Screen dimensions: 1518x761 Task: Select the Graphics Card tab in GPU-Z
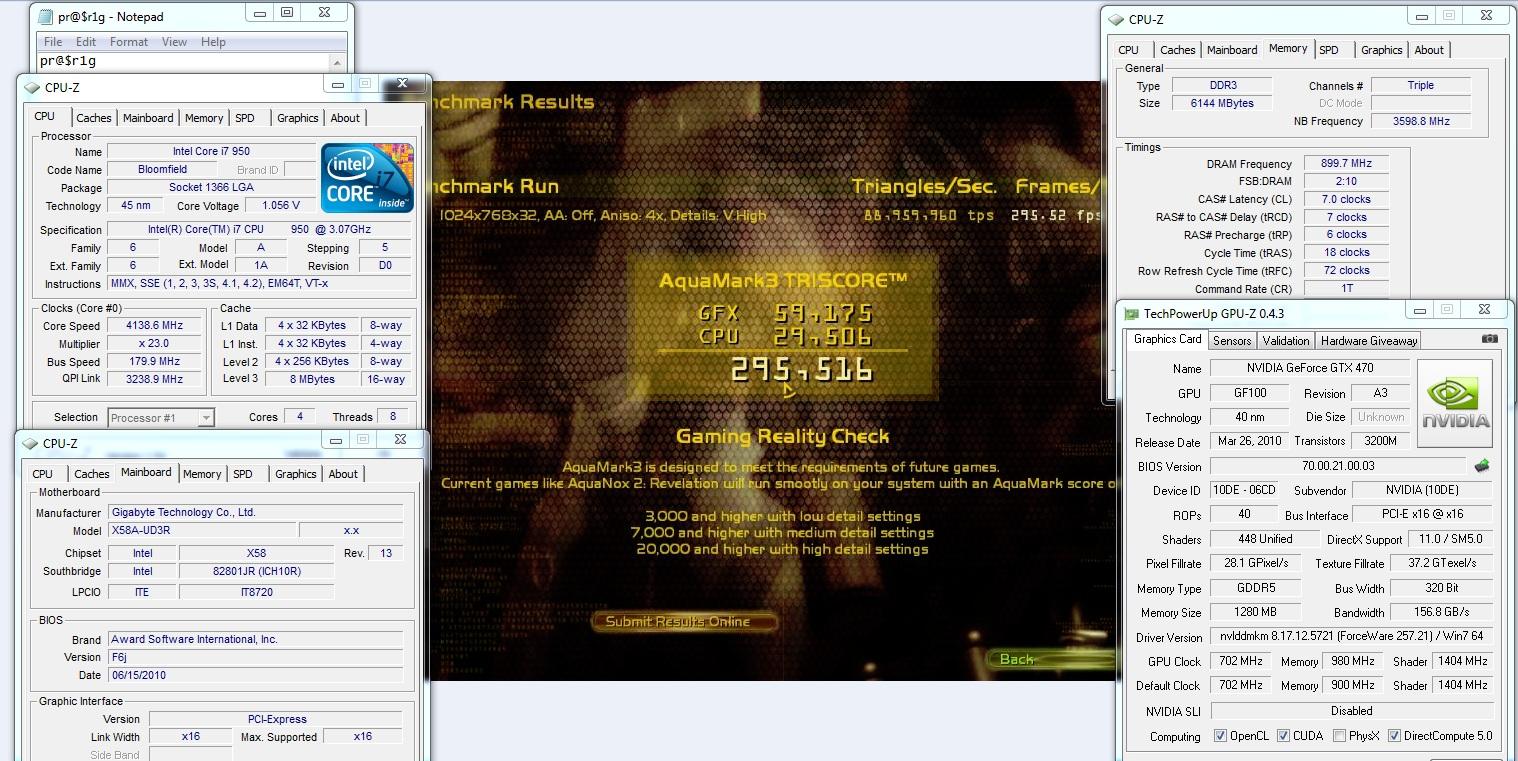click(x=1167, y=339)
